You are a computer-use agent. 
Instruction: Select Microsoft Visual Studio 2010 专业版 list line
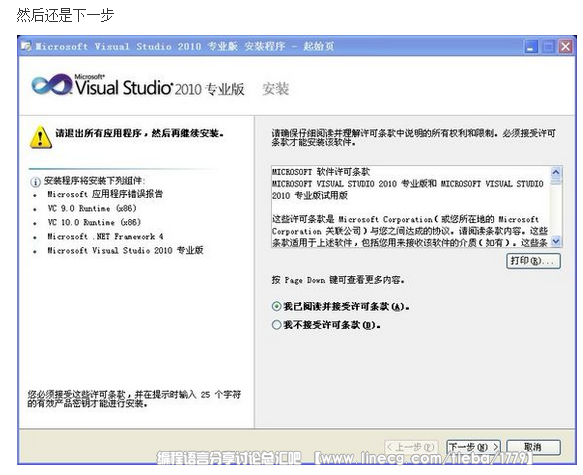coord(125,251)
